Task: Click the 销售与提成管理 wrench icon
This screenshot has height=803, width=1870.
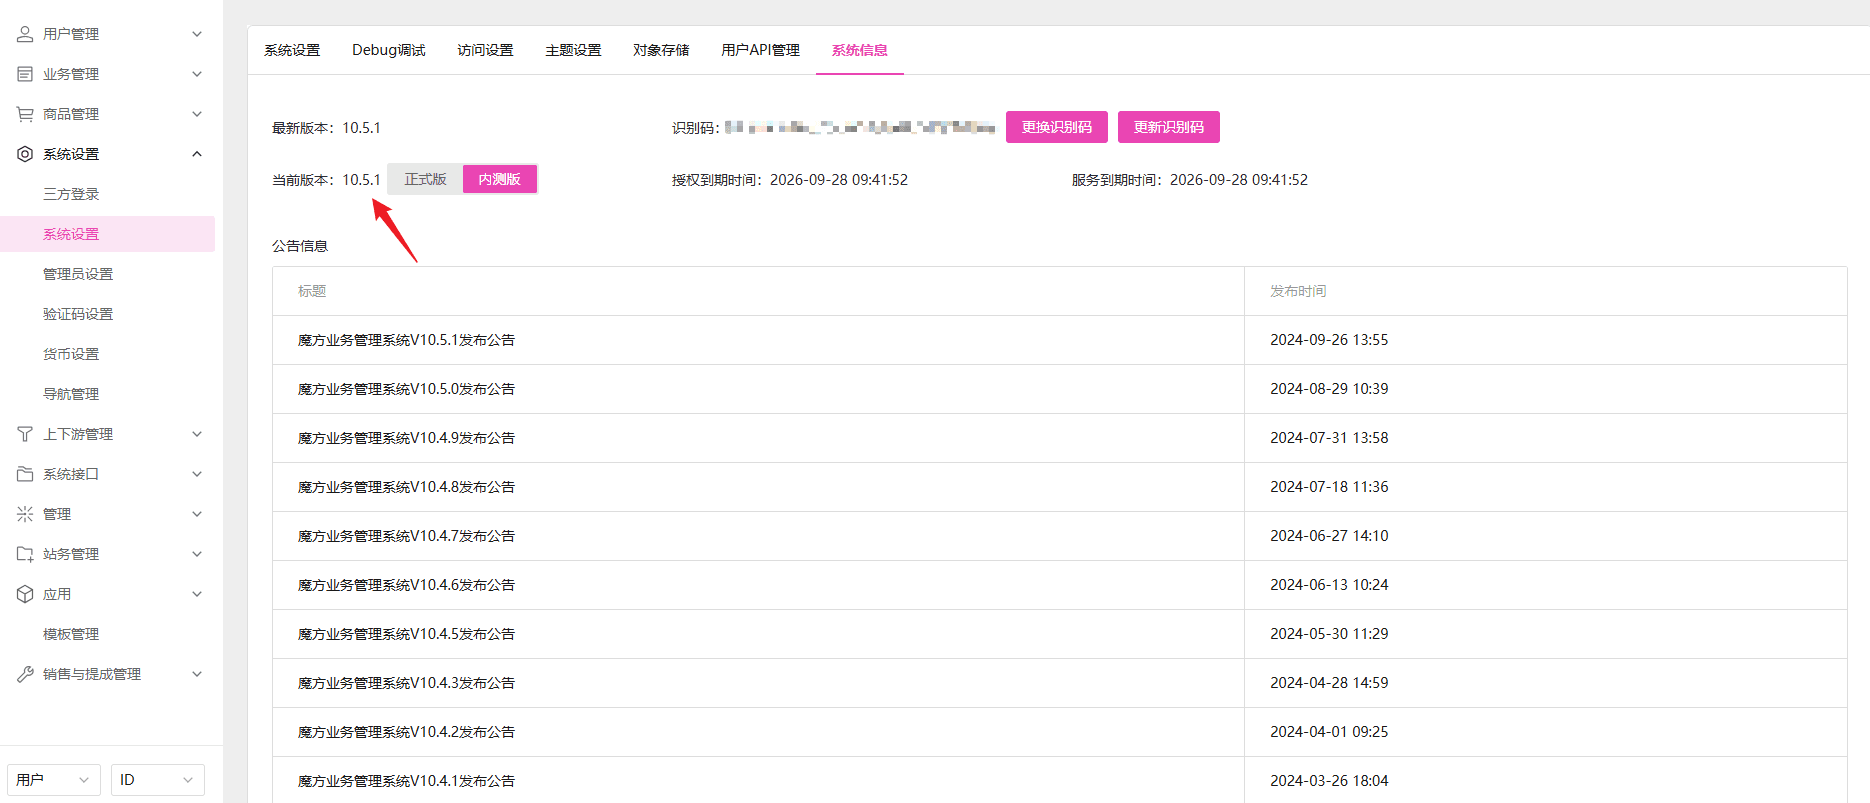Action: coord(25,674)
